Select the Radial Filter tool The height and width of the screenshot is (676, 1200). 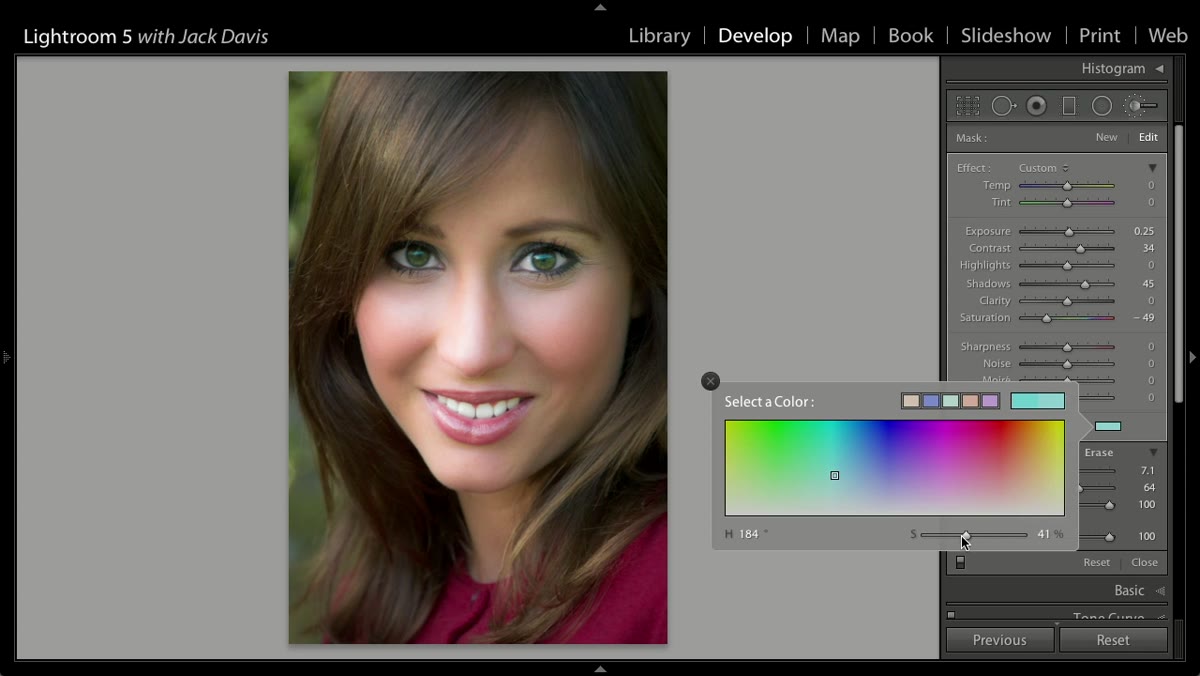coord(1102,106)
